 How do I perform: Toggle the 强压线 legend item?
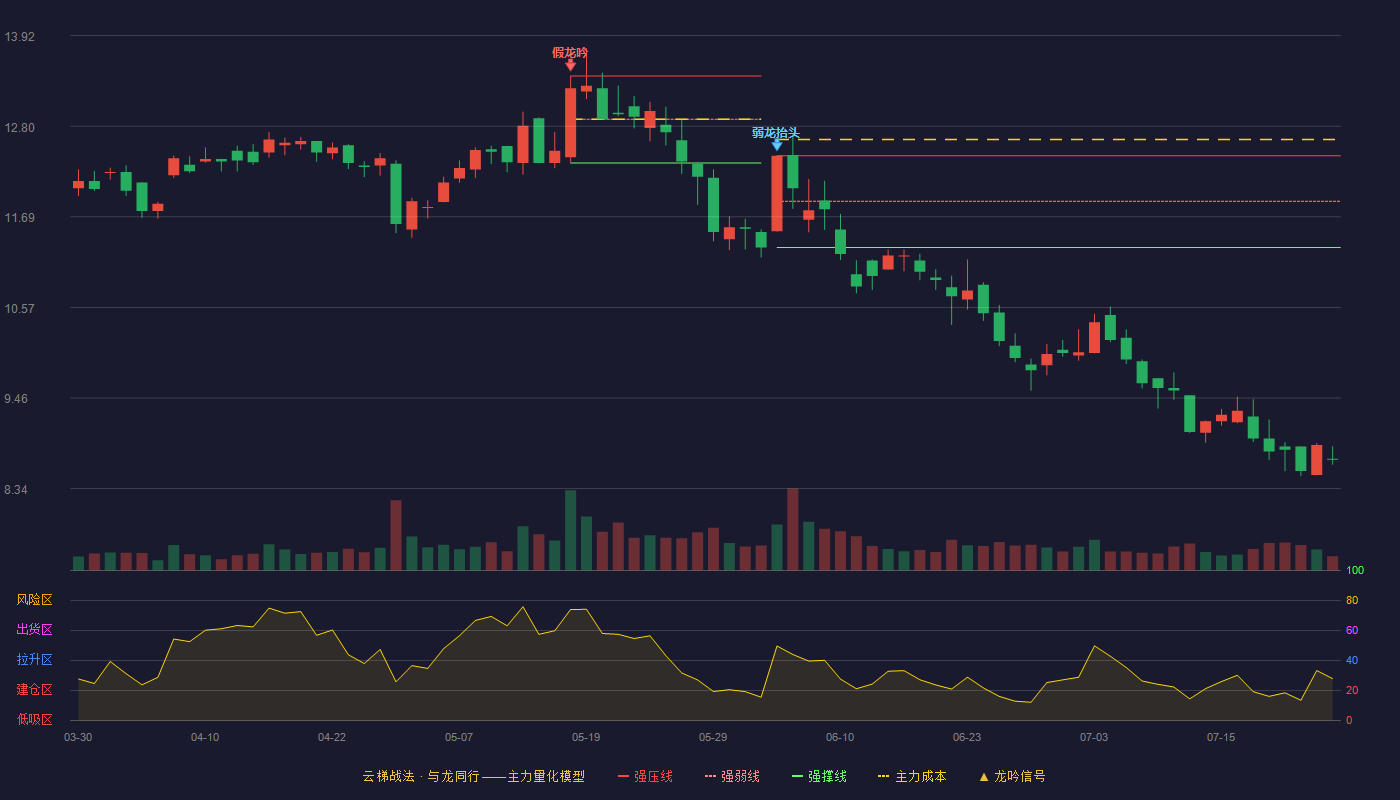(x=645, y=776)
